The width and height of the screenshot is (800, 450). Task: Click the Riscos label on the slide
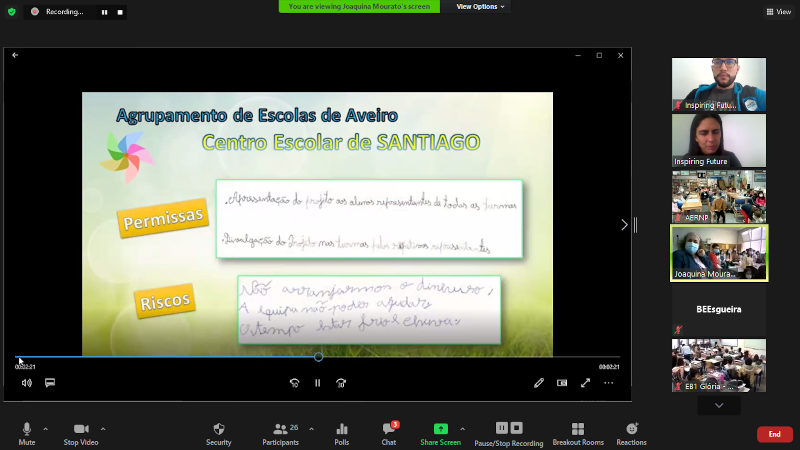(164, 301)
